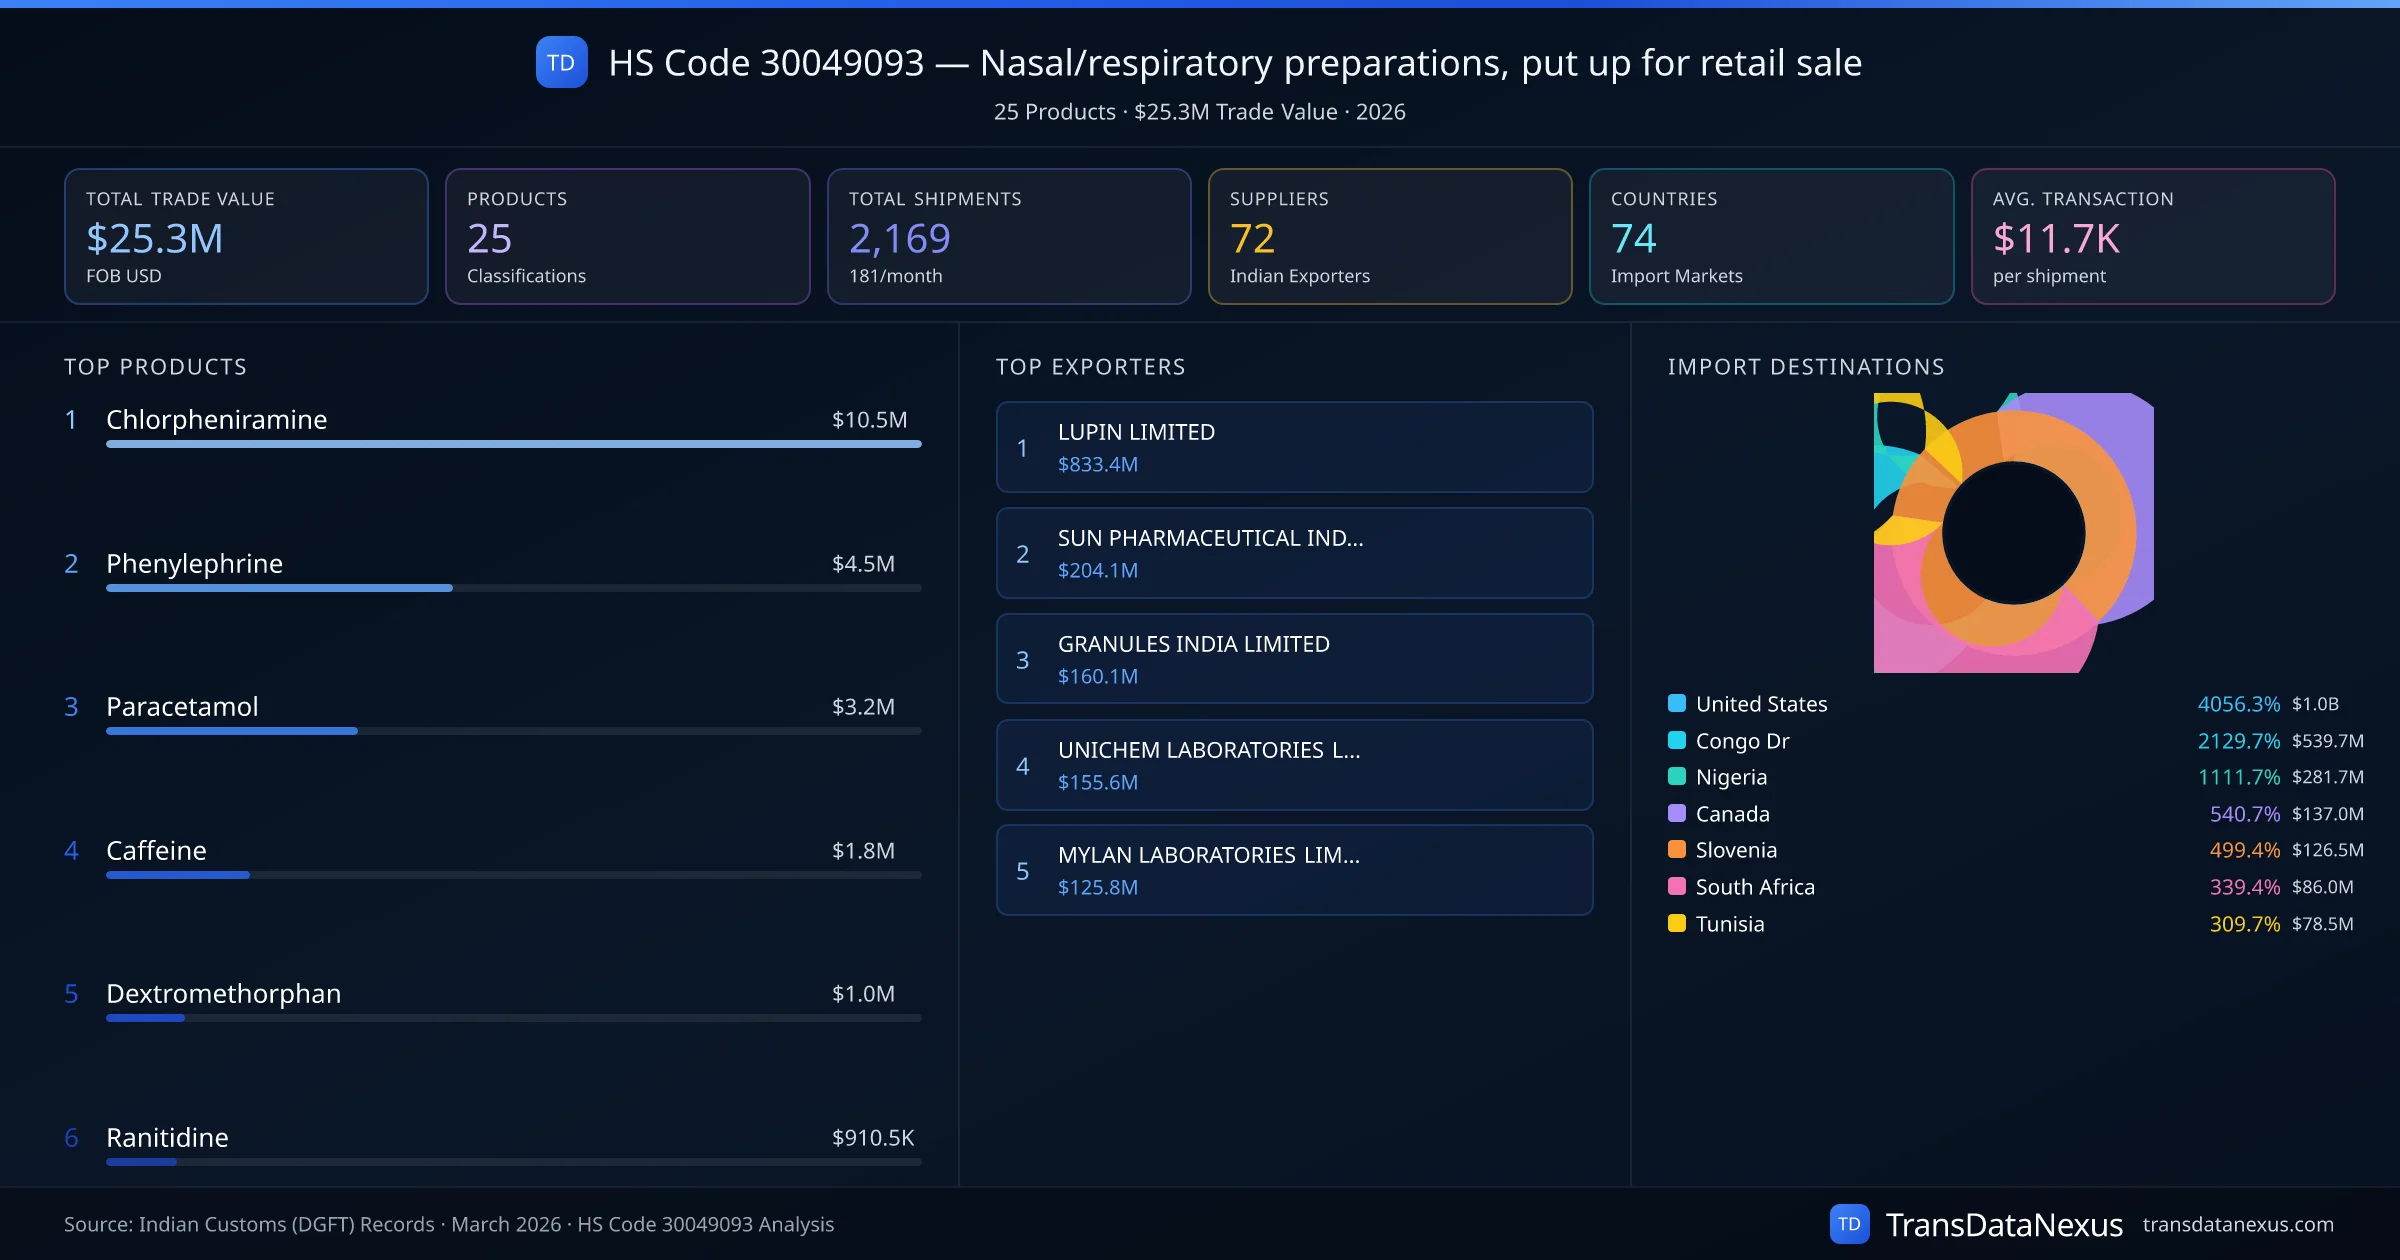This screenshot has height=1260, width=2400.
Task: Click the South Africa legend entry
Action: (1754, 887)
